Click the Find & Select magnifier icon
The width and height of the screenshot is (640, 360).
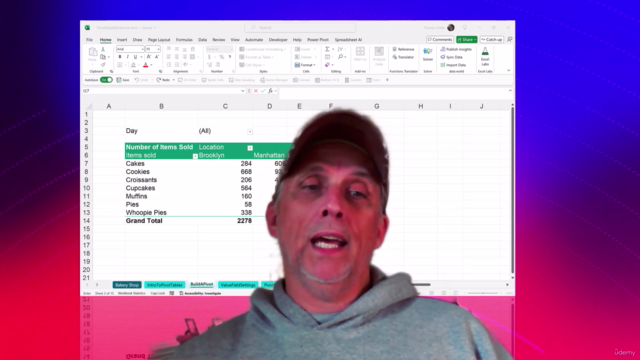[340, 57]
